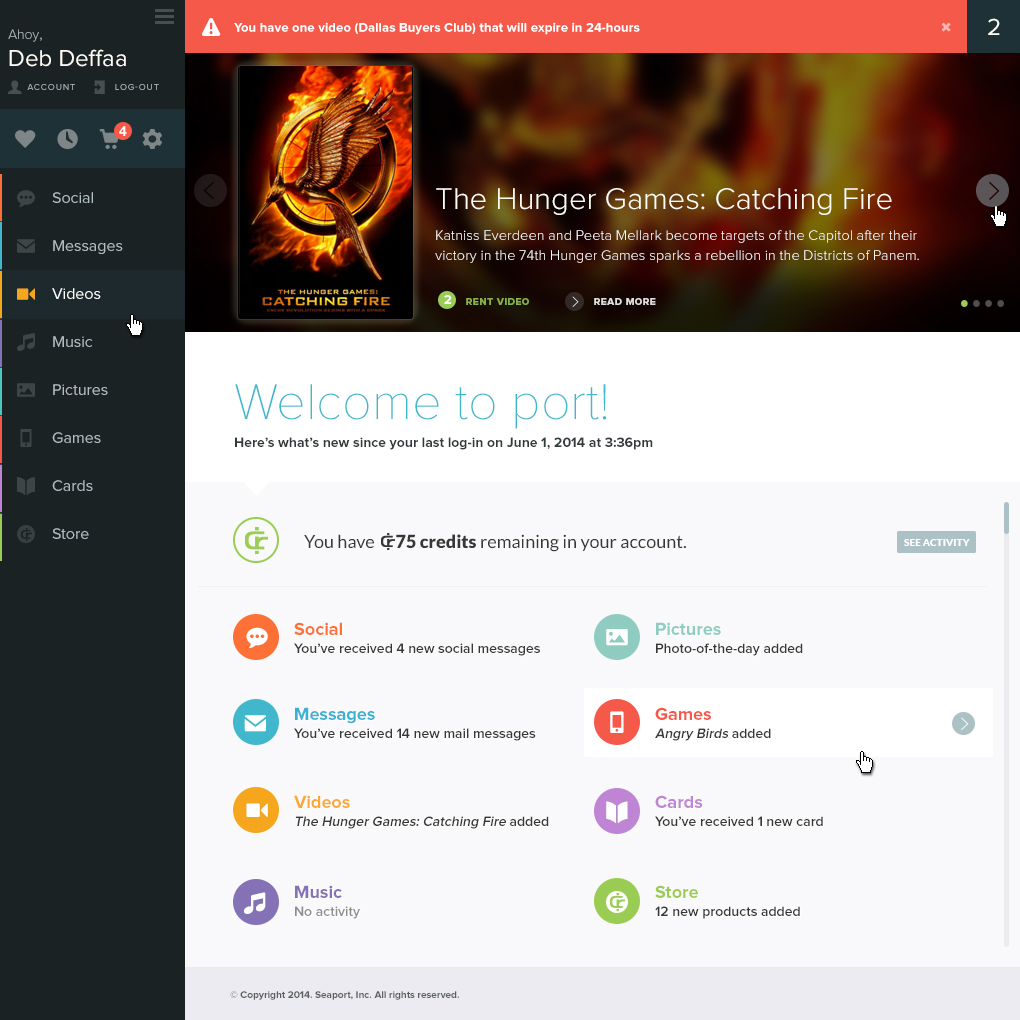
Task: Click the orange Social circle icon
Action: point(256,637)
